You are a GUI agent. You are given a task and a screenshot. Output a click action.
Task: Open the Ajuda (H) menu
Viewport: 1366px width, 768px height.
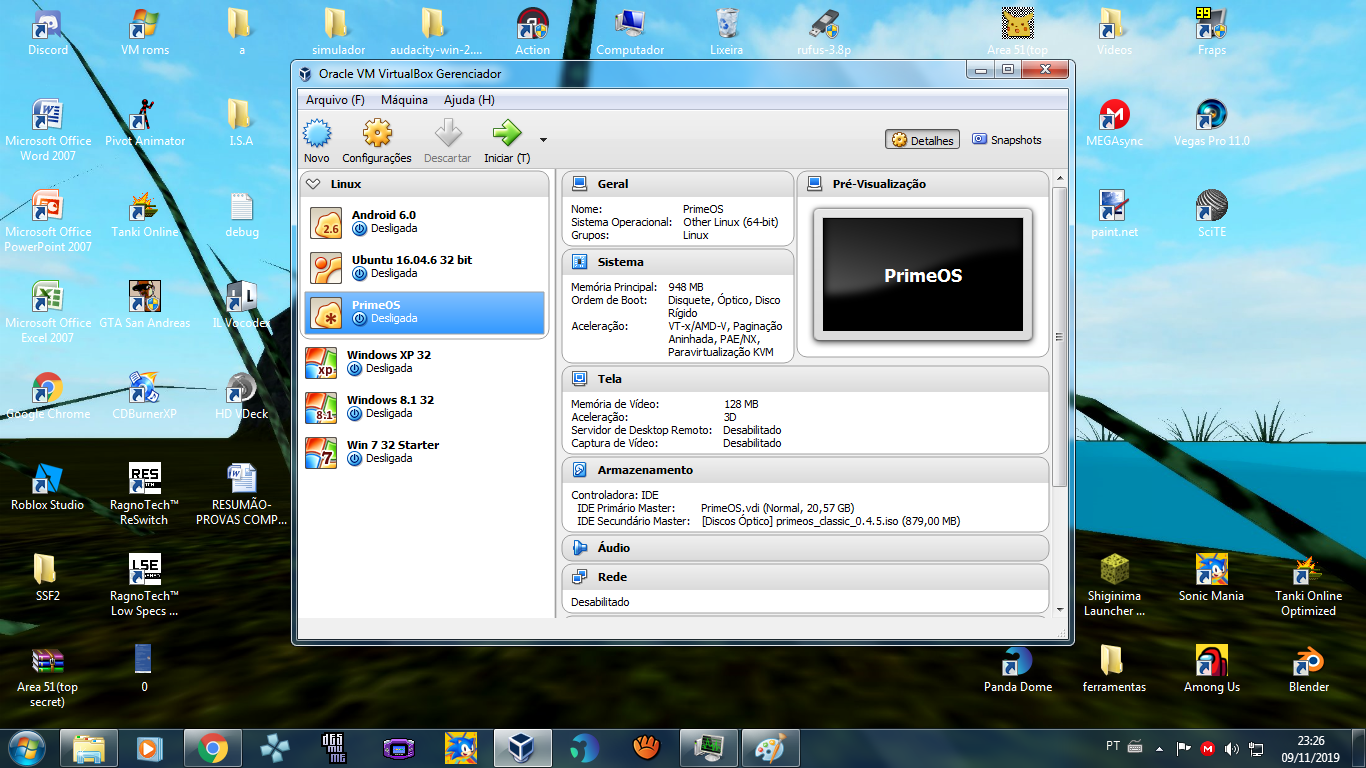[x=469, y=100]
